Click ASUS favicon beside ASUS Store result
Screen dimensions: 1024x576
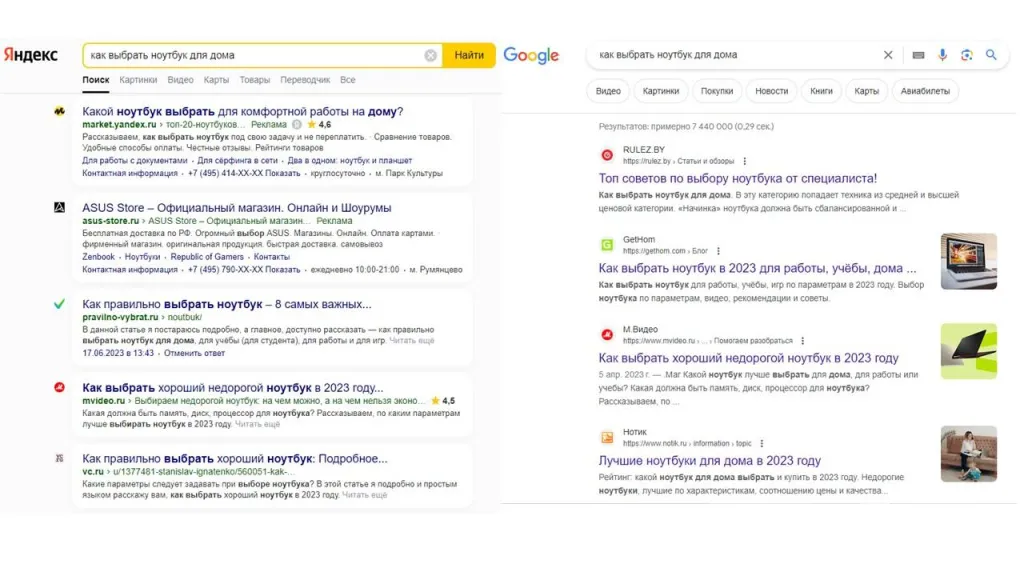(x=59, y=207)
